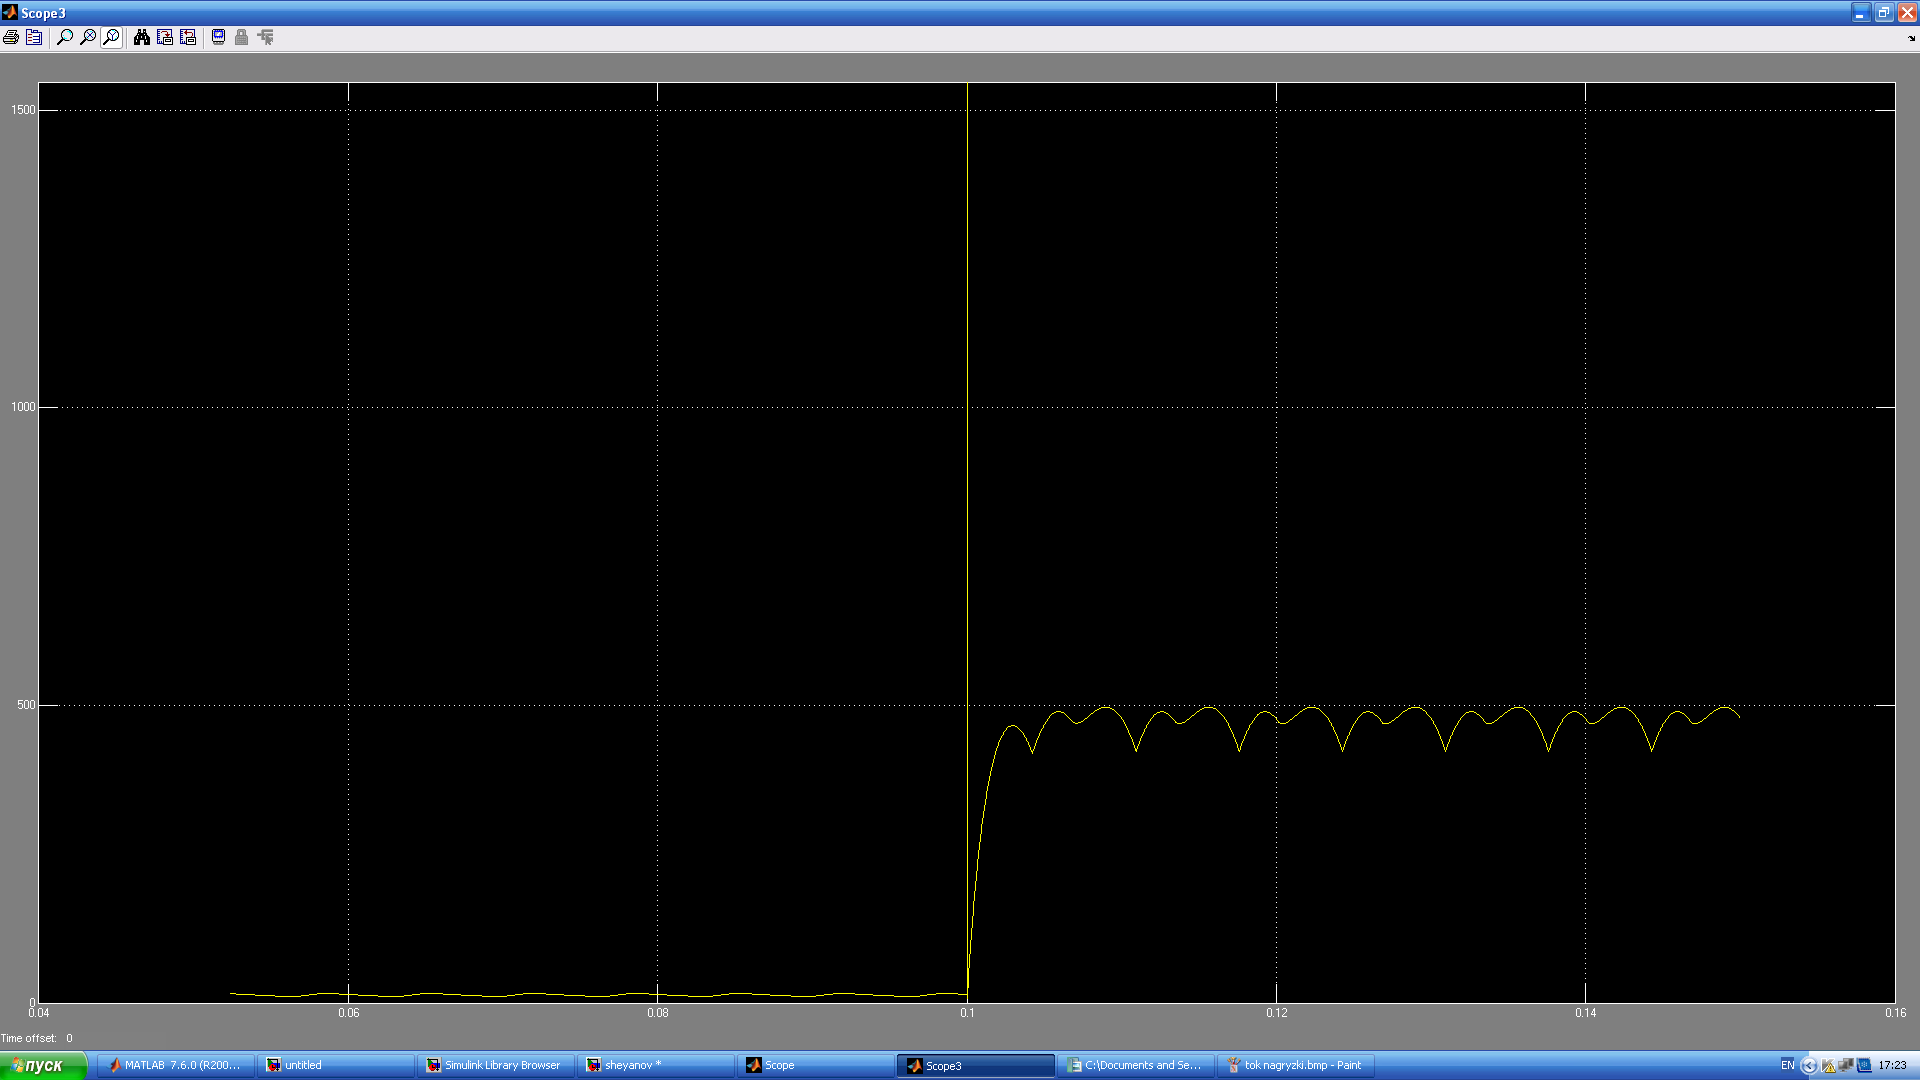Screen dimensions: 1920x1080
Task: Click the 17:23 clock
Action: tap(1892, 1065)
